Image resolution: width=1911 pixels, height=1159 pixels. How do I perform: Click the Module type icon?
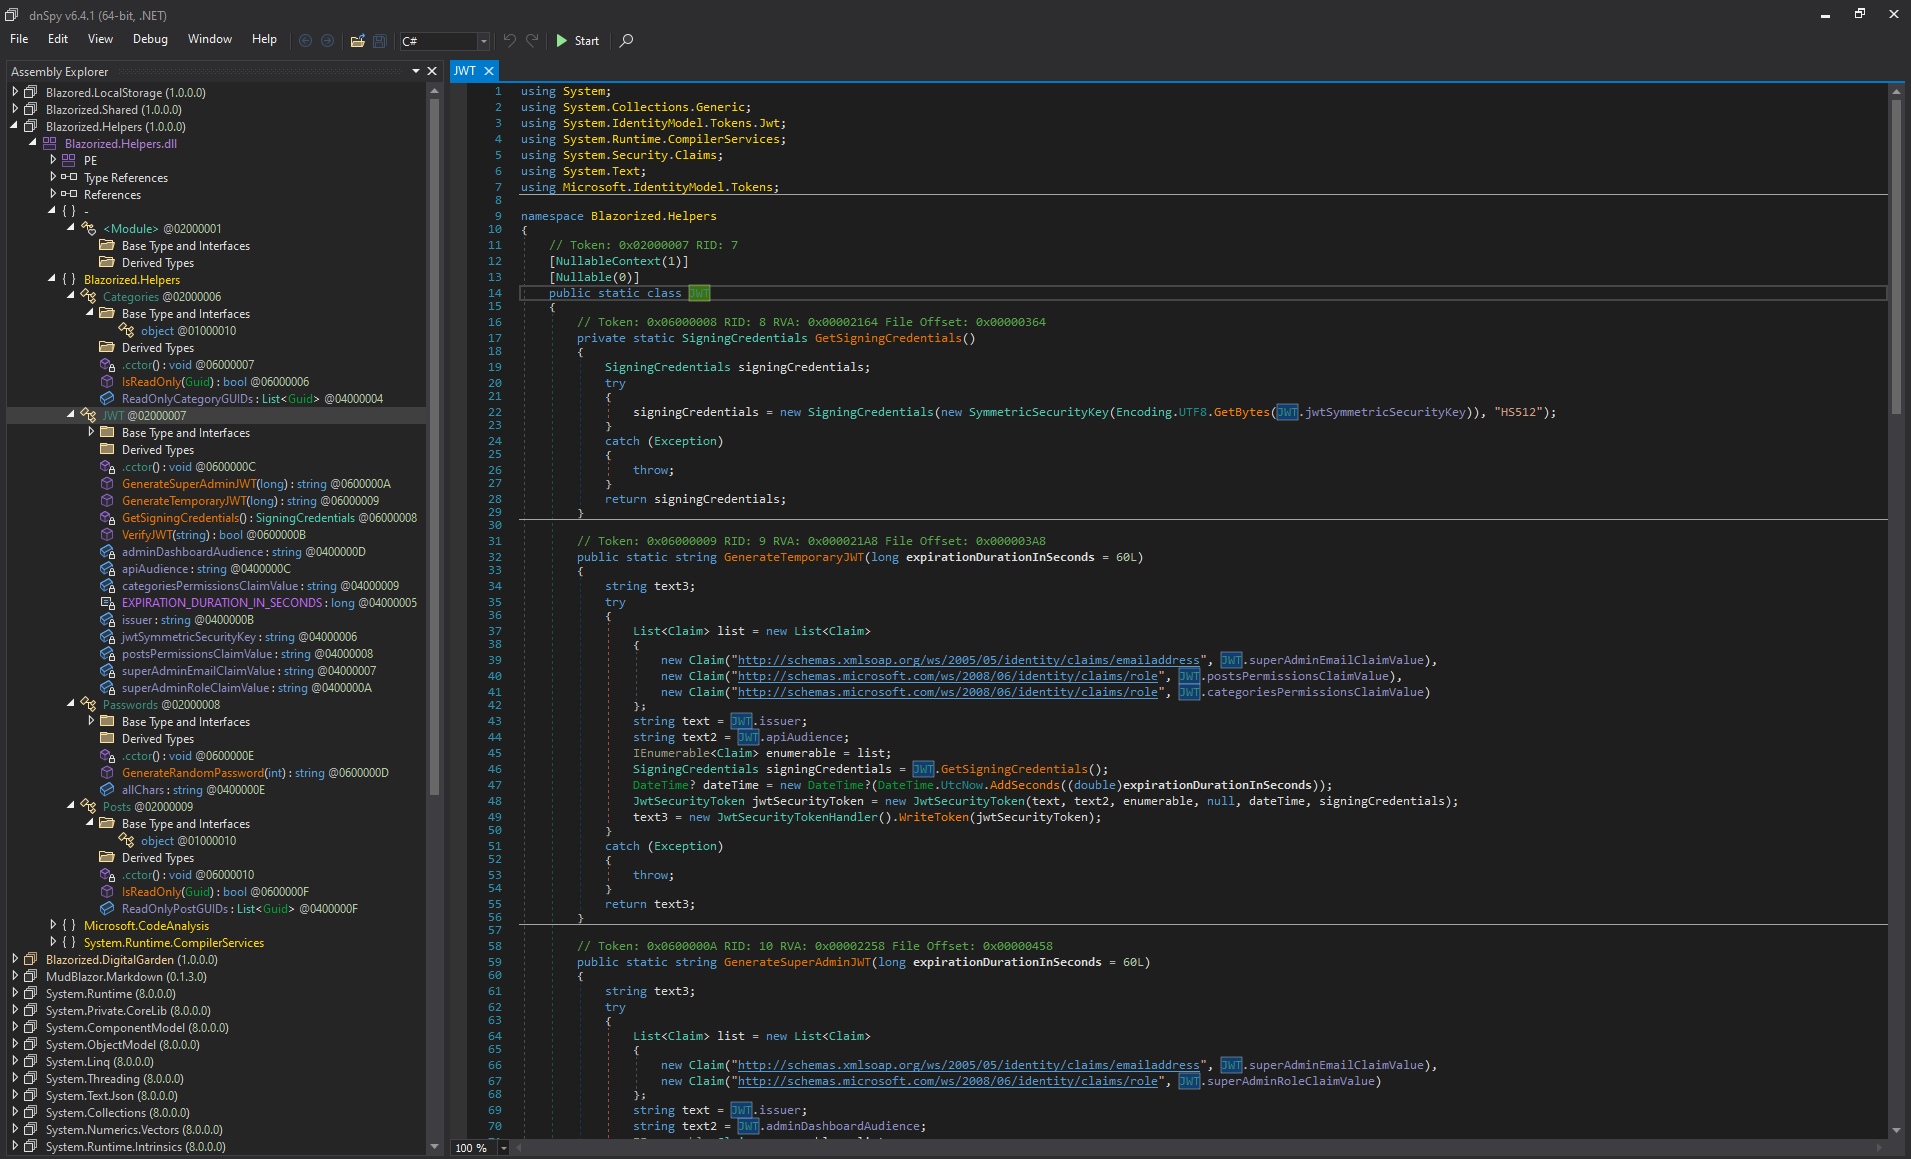(x=88, y=228)
